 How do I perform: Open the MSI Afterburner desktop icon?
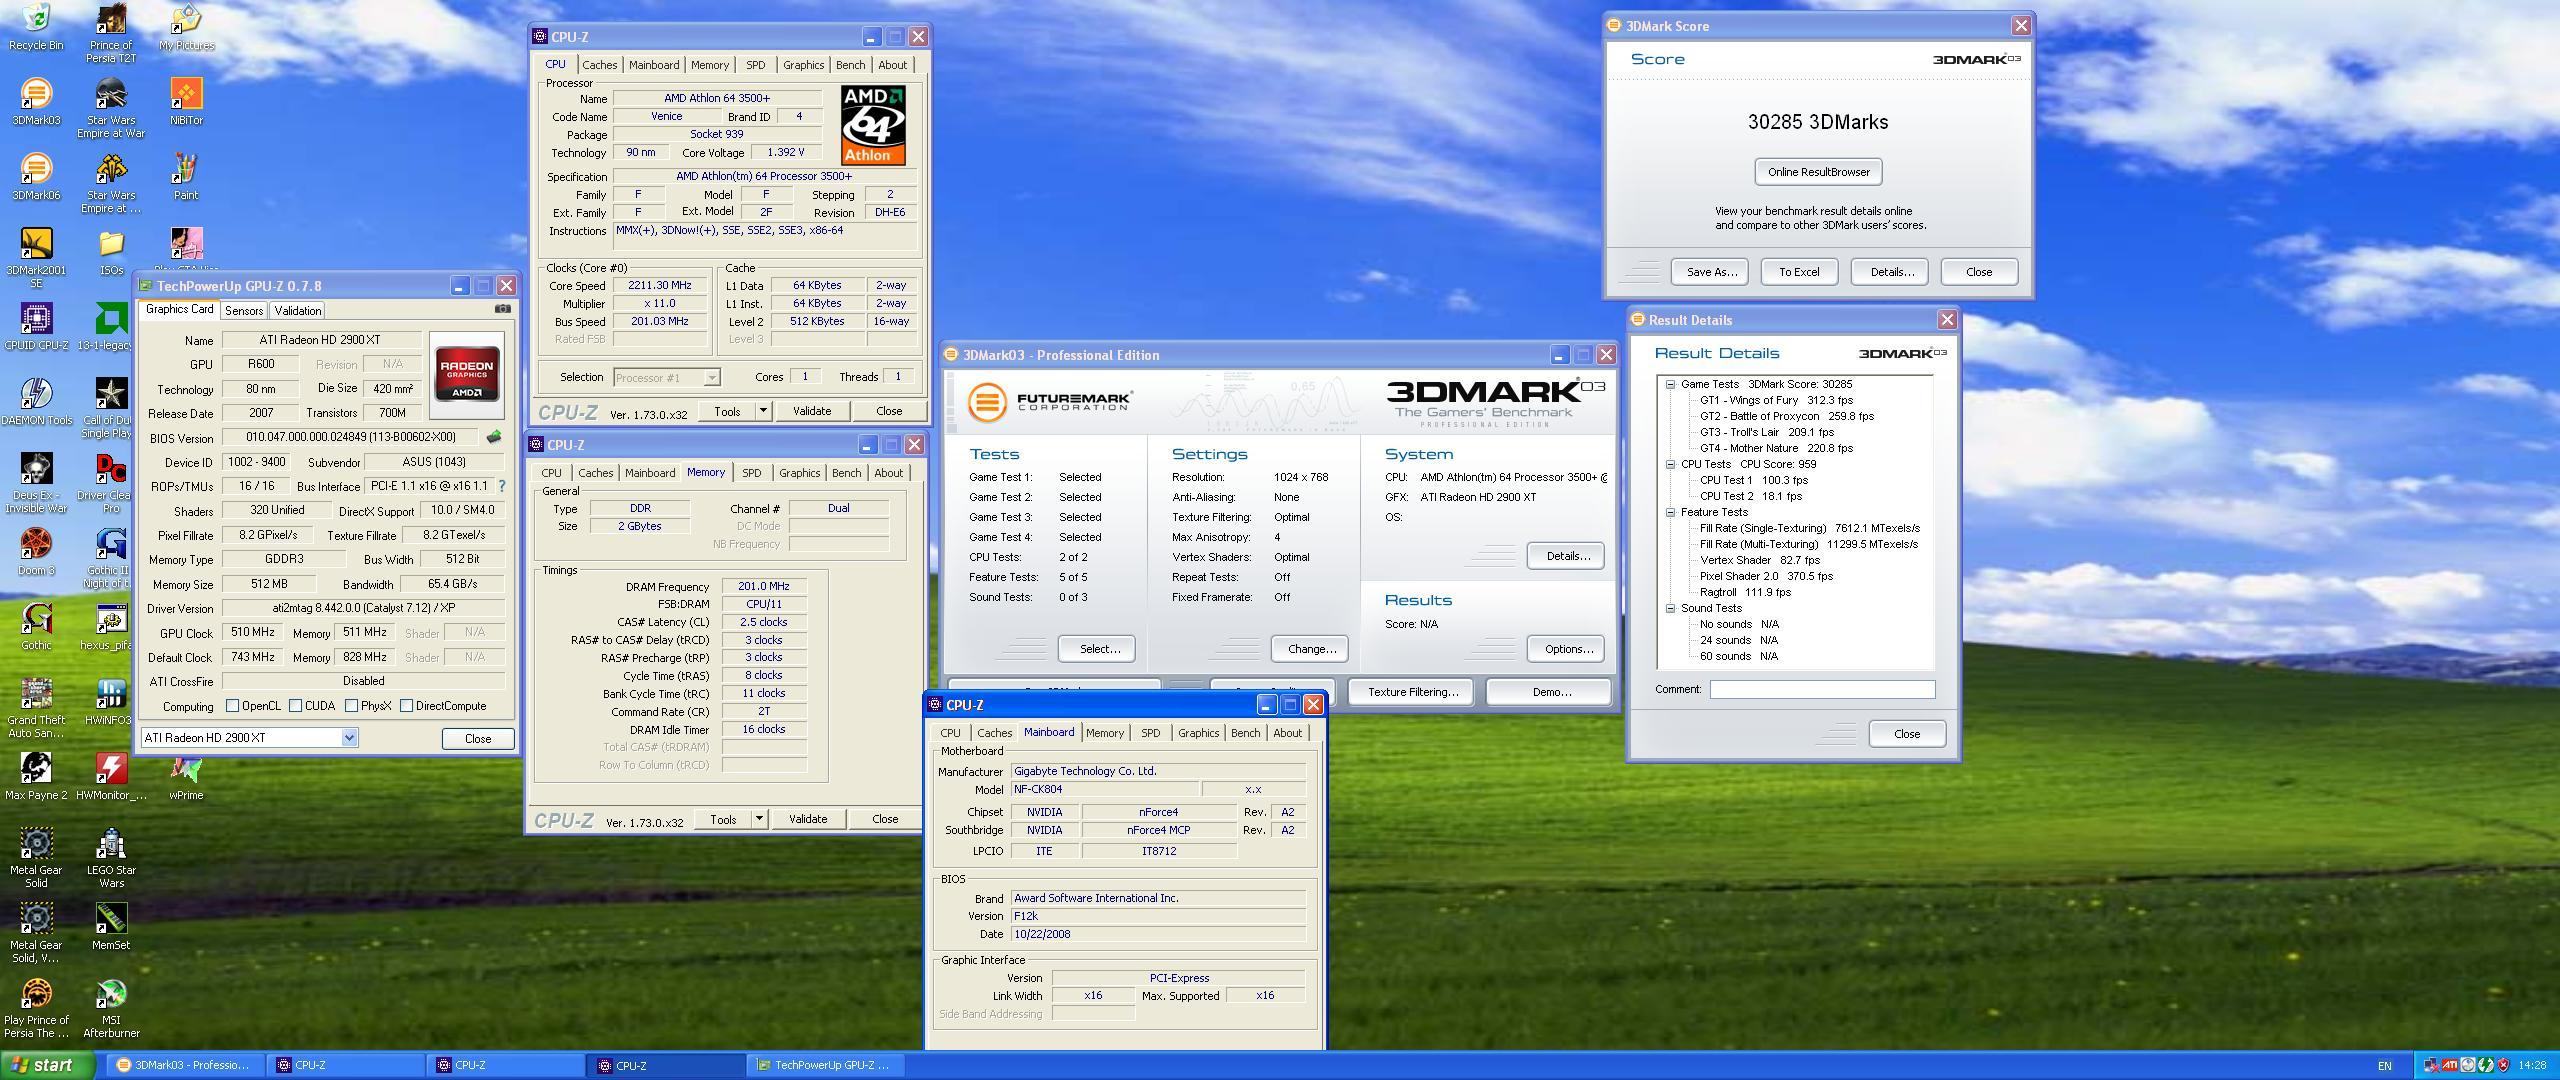pyautogui.click(x=111, y=994)
